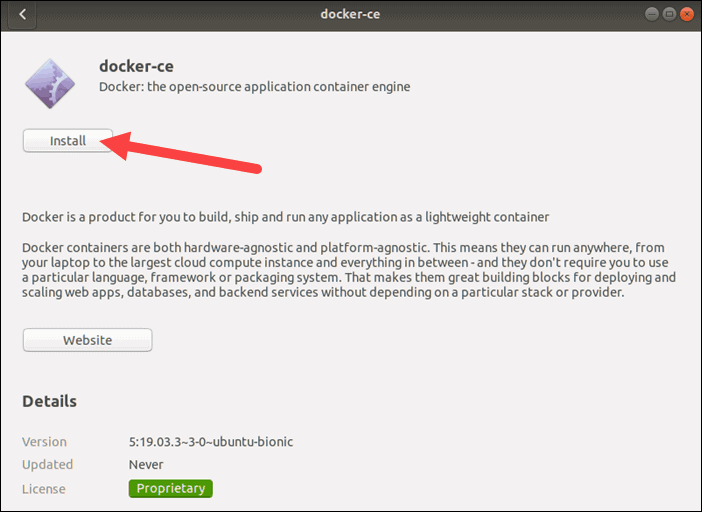Screen dimensions: 702x512
Task: Click the Updated value 'Never'
Action: click(x=146, y=465)
